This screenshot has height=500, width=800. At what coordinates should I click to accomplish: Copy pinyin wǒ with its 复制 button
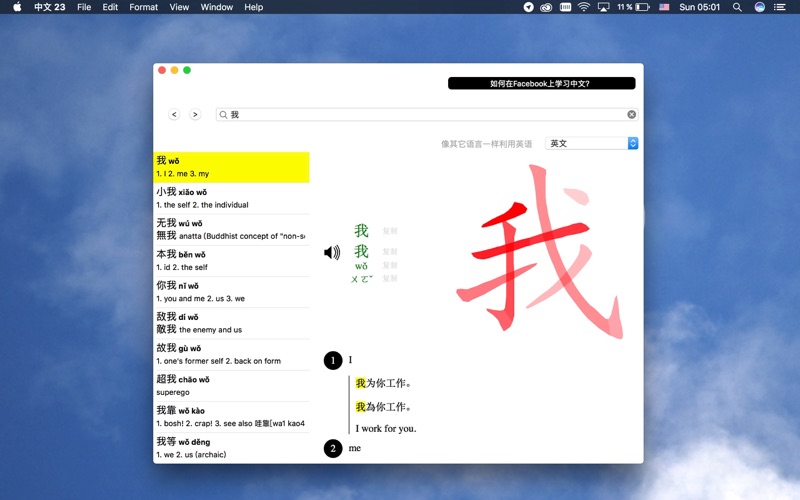point(390,265)
